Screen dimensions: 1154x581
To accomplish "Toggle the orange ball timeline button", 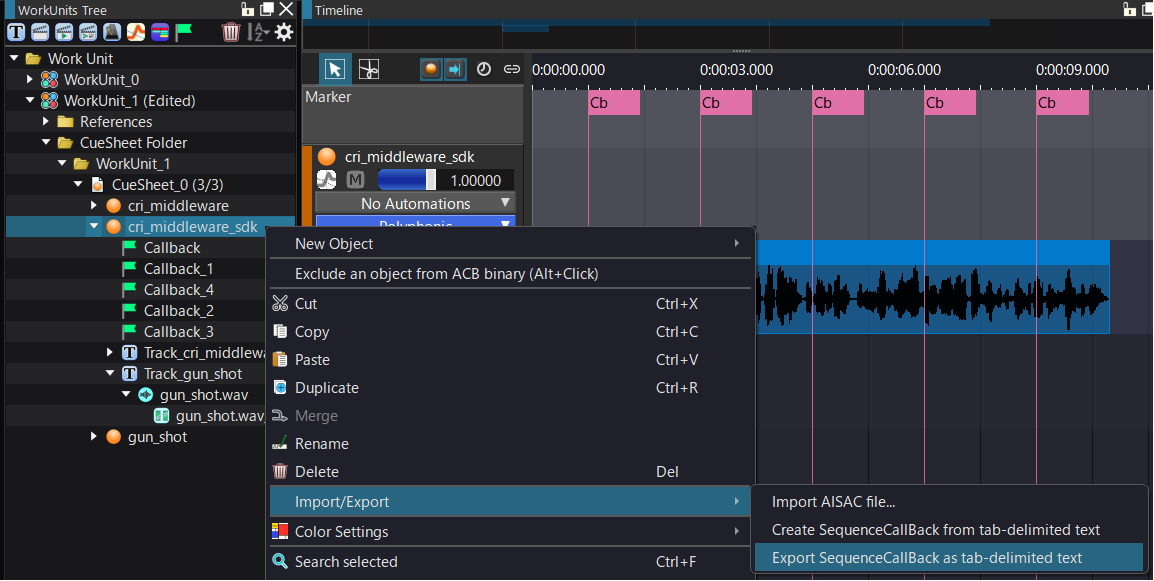I will 431,69.
